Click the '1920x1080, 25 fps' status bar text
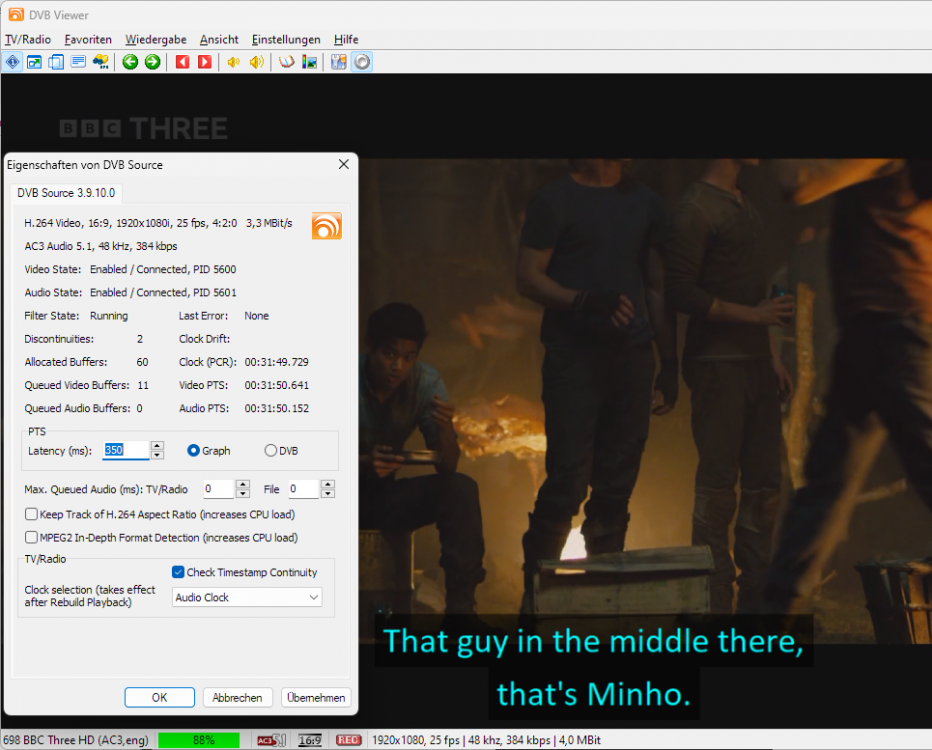This screenshot has width=932, height=750. (416, 740)
